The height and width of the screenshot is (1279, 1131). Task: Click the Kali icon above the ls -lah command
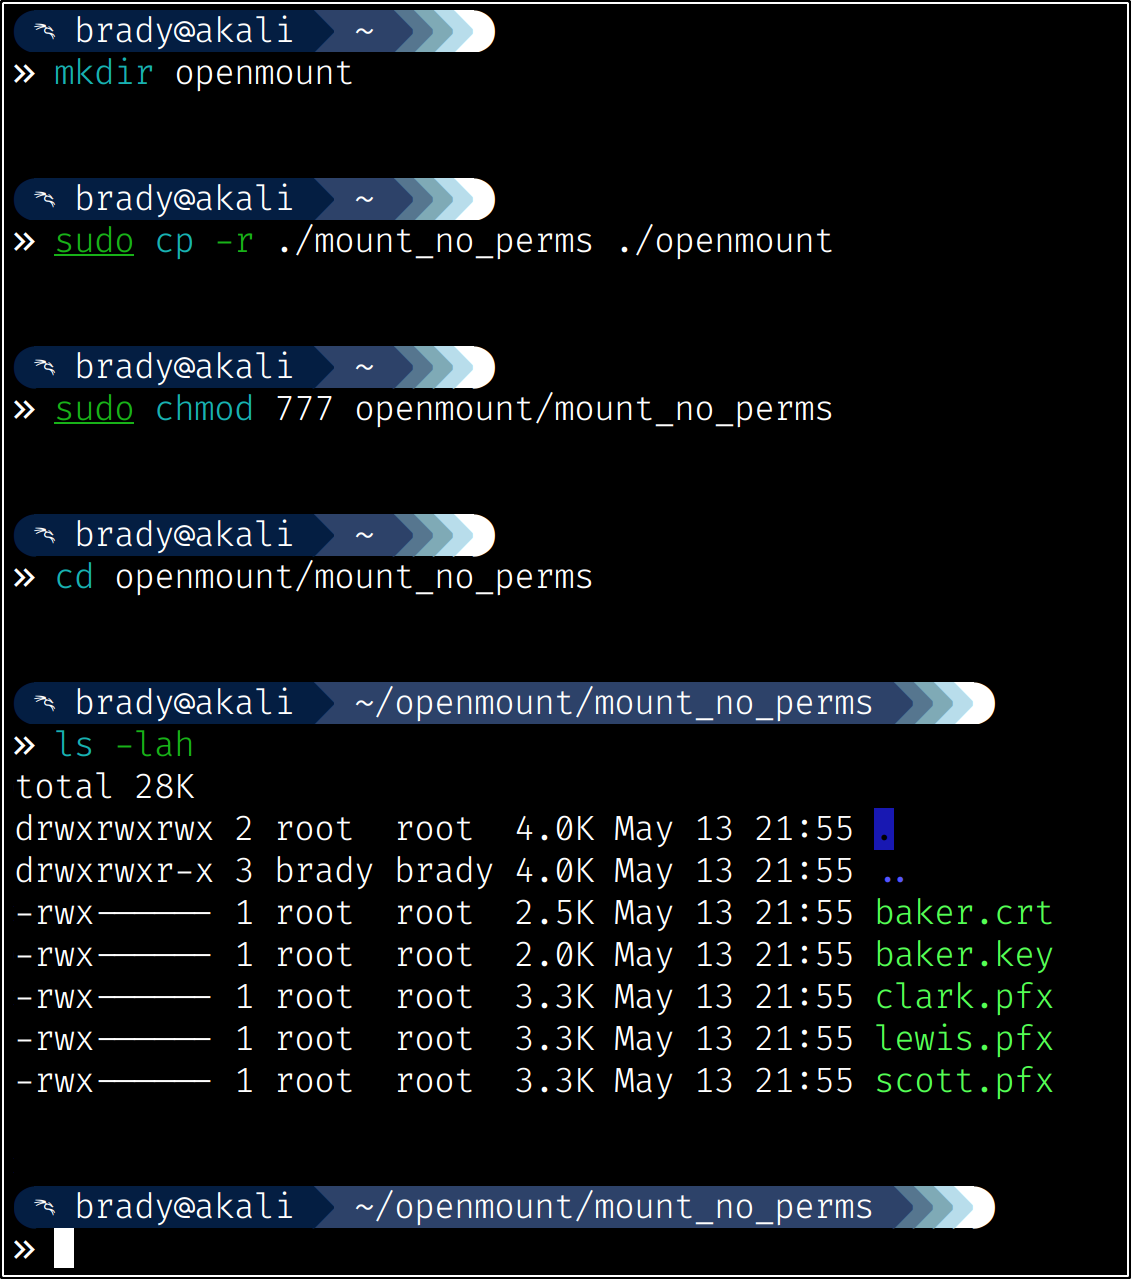45,703
